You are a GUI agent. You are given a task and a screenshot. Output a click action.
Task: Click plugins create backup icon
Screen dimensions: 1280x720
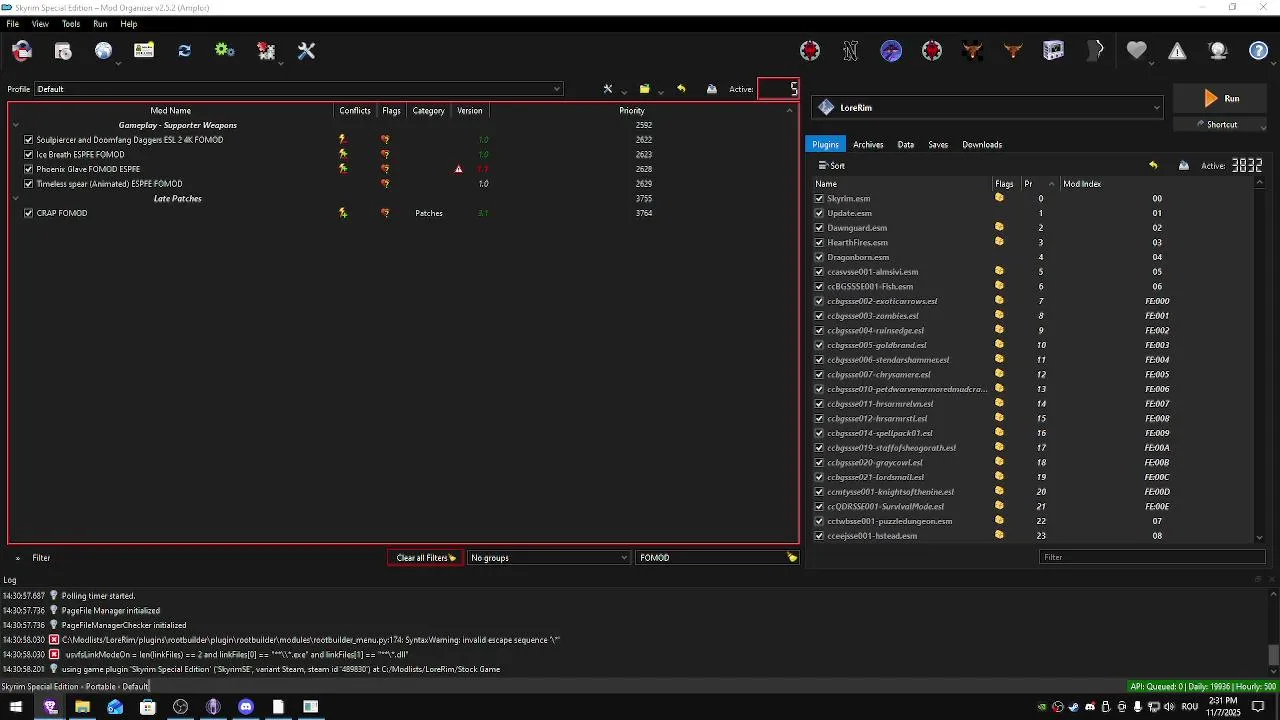pos(1184,165)
